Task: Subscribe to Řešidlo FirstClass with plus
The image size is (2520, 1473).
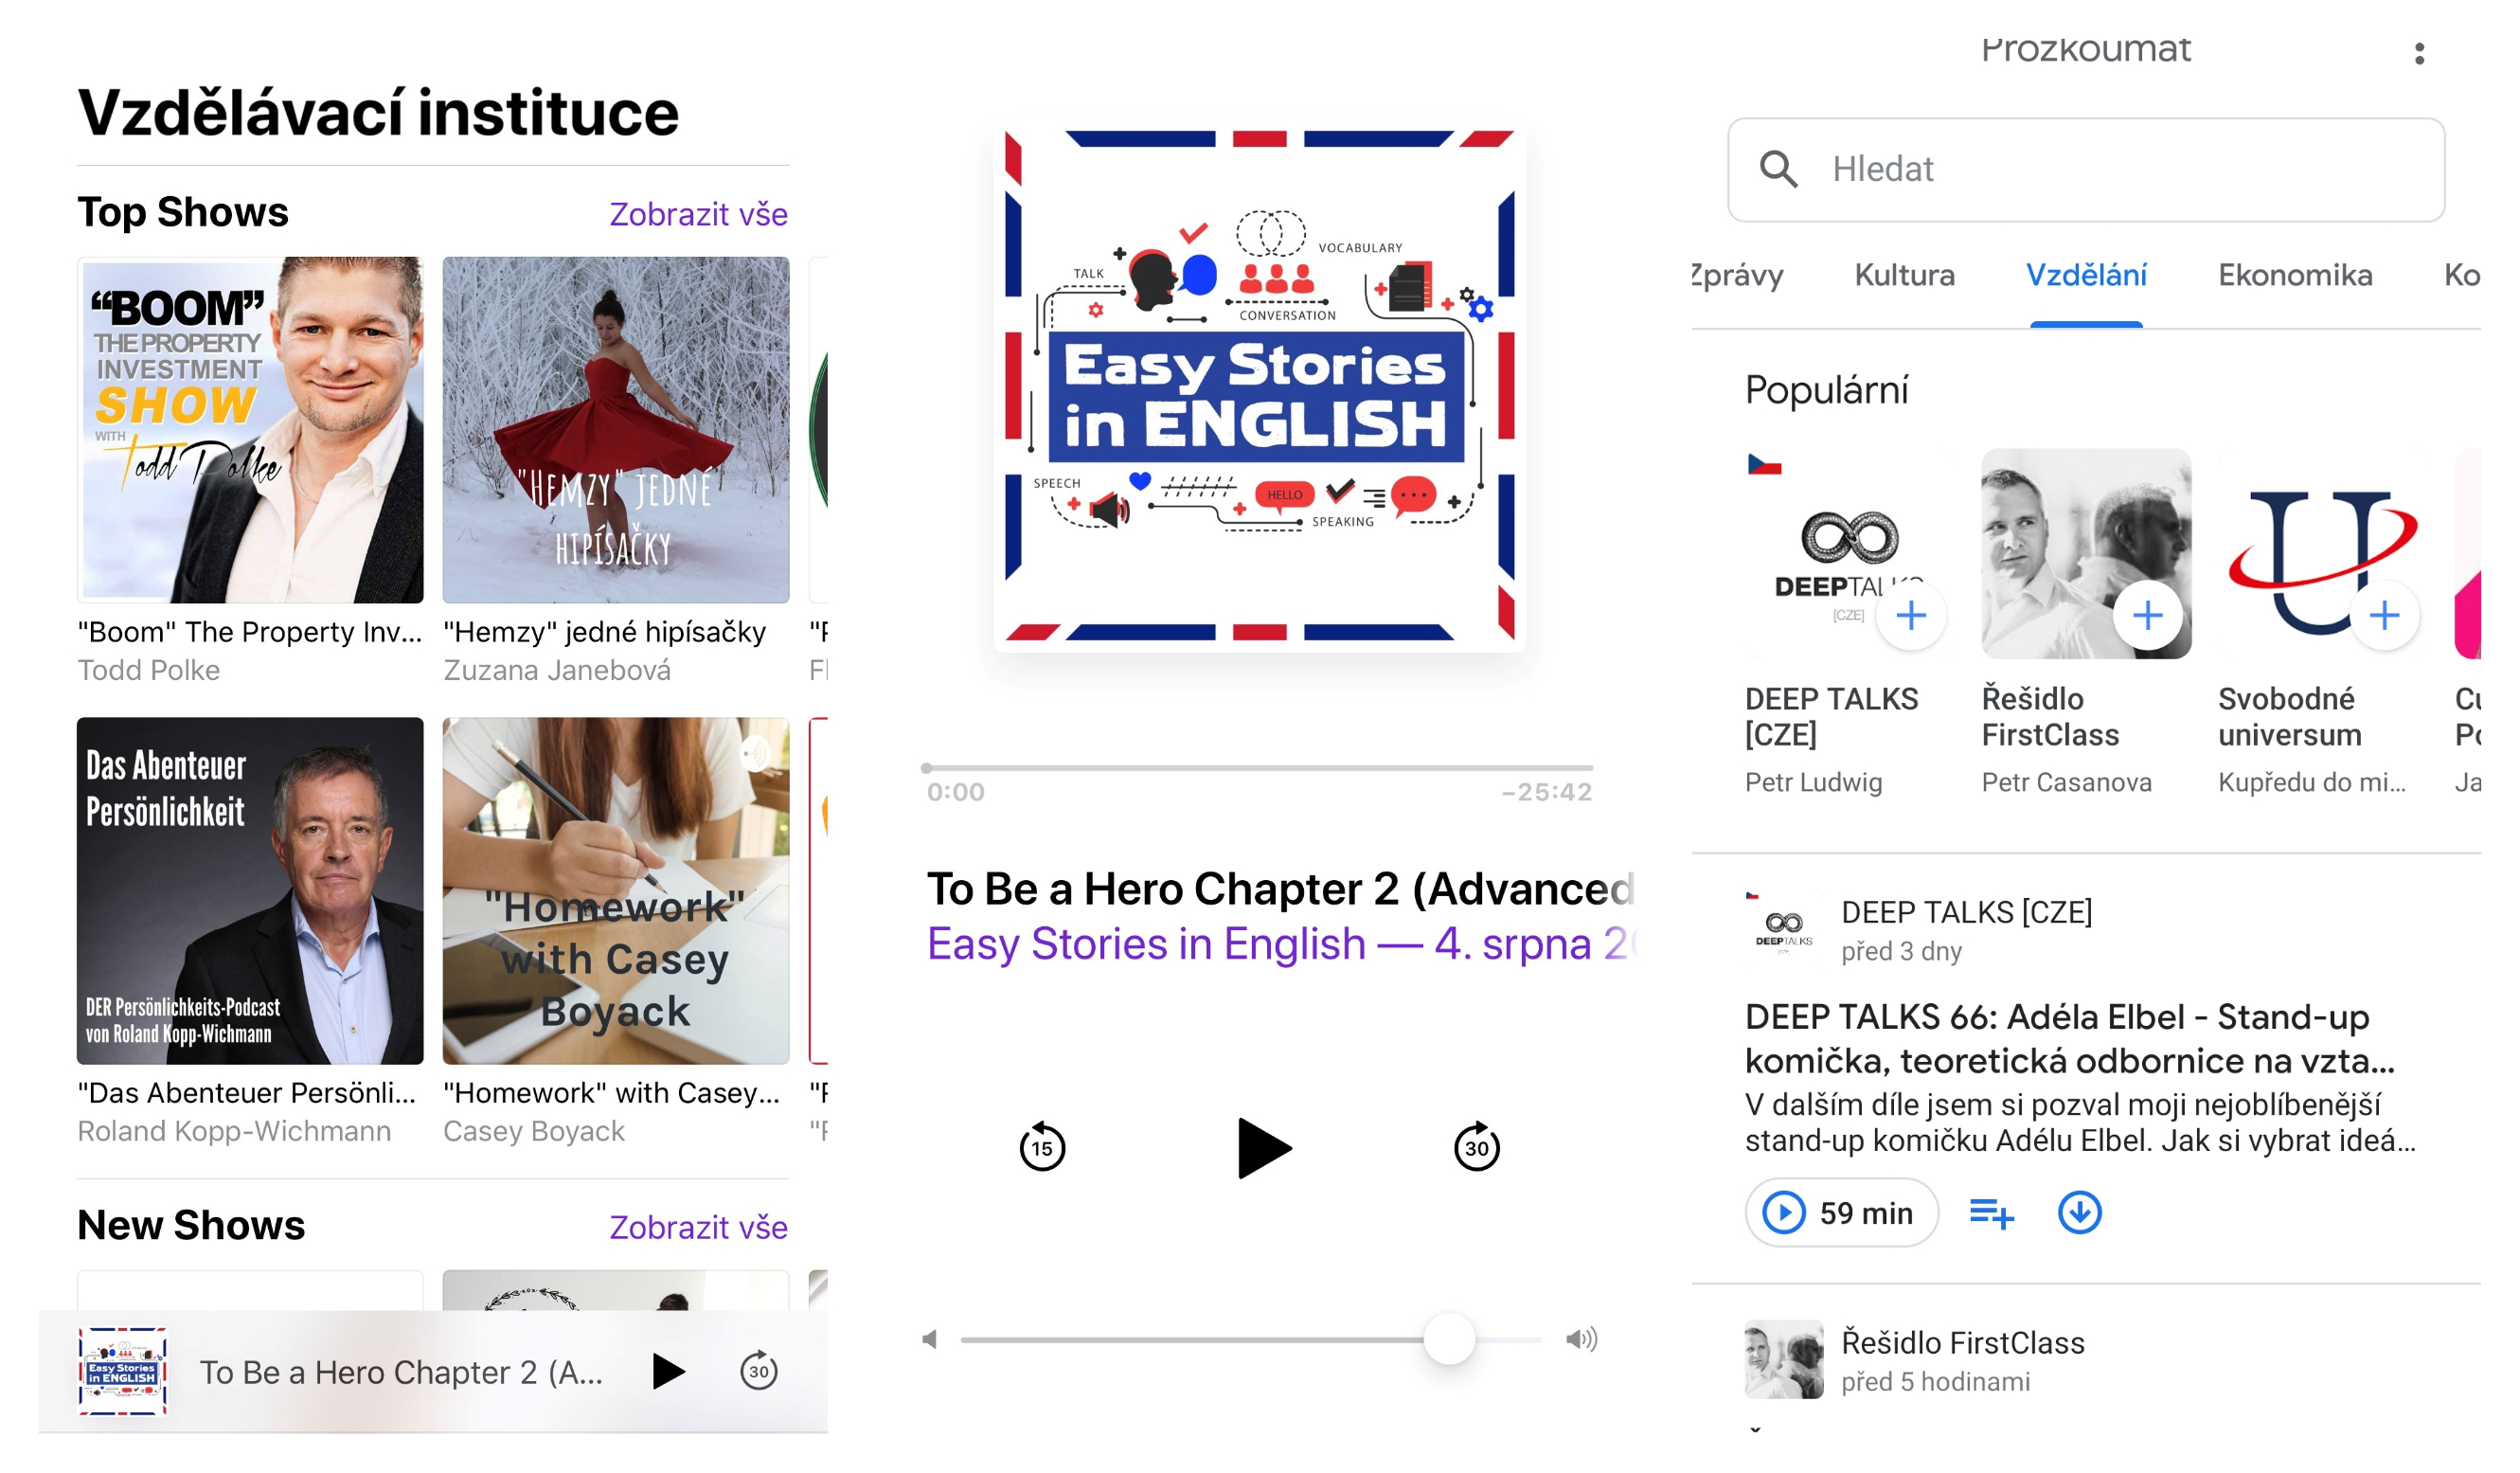Action: pos(2147,615)
